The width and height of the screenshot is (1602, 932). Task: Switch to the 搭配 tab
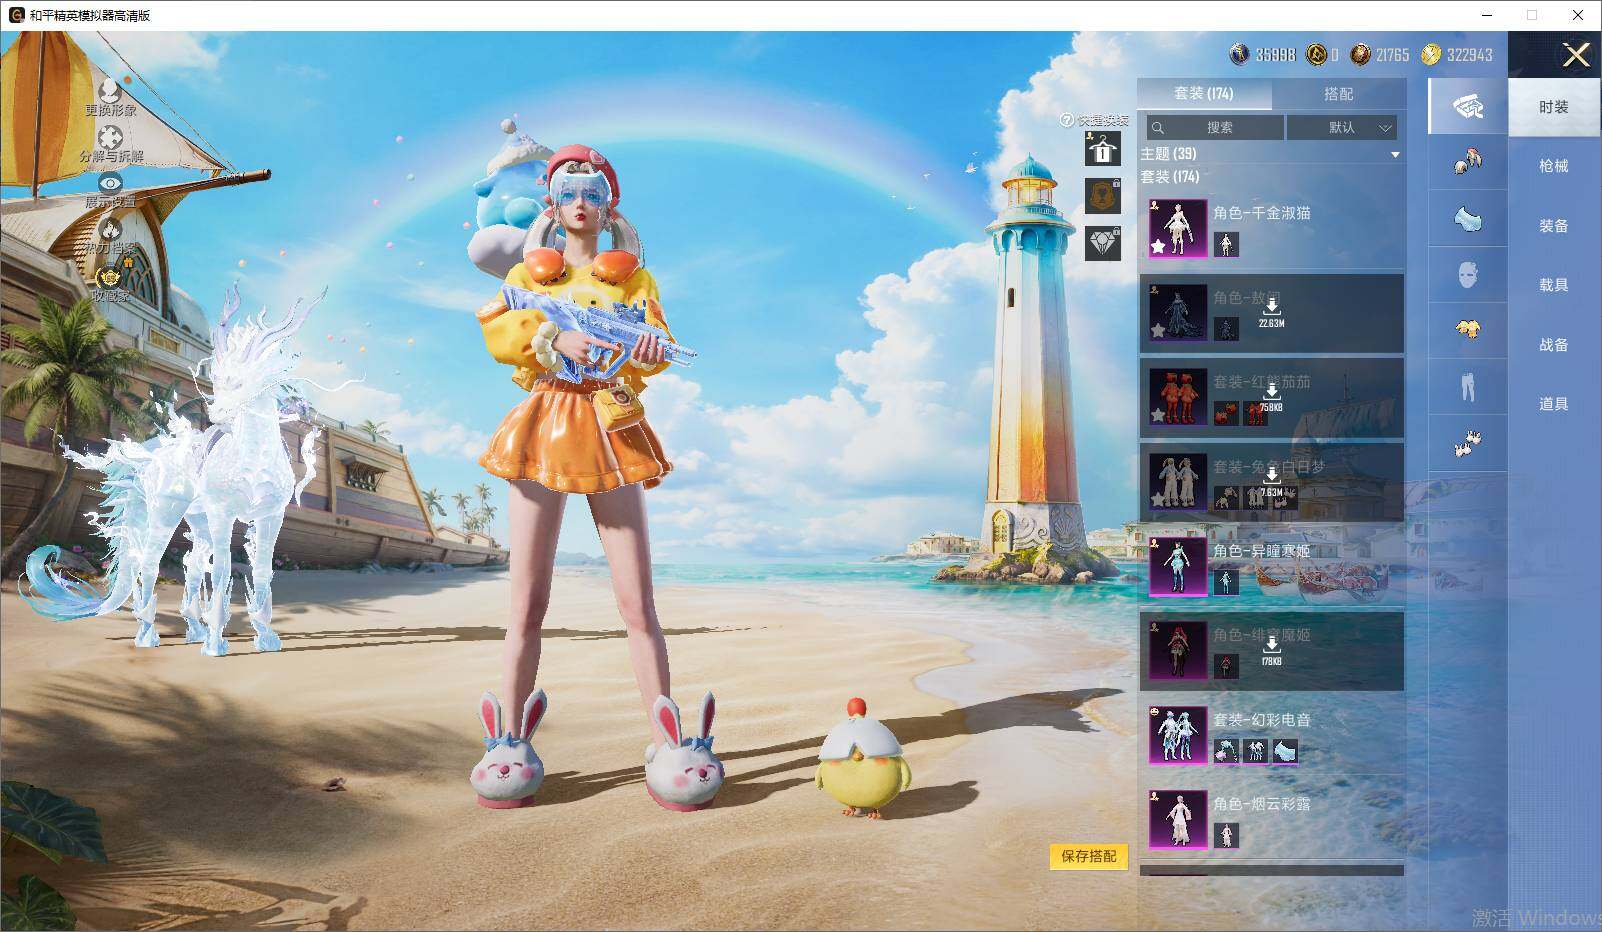(x=1338, y=94)
